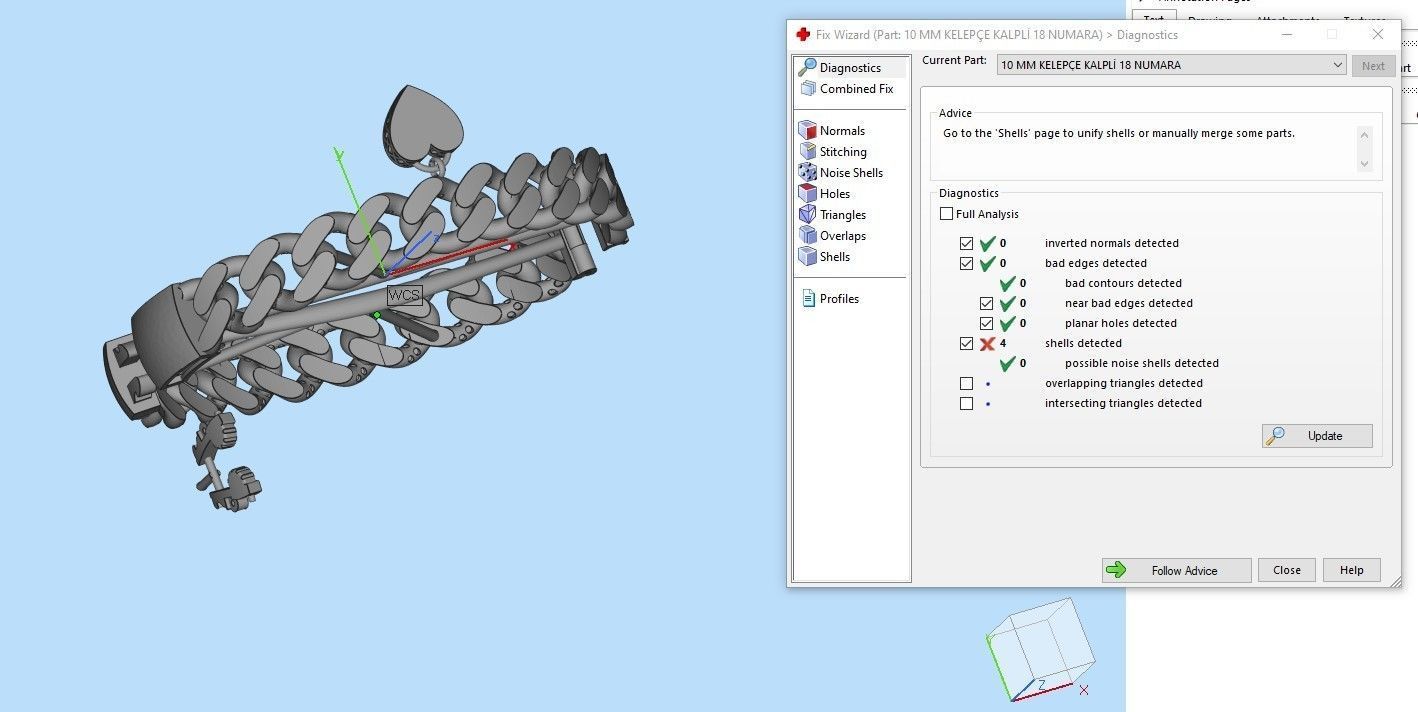Open the Shells page in the sidebar

[x=825, y=257]
